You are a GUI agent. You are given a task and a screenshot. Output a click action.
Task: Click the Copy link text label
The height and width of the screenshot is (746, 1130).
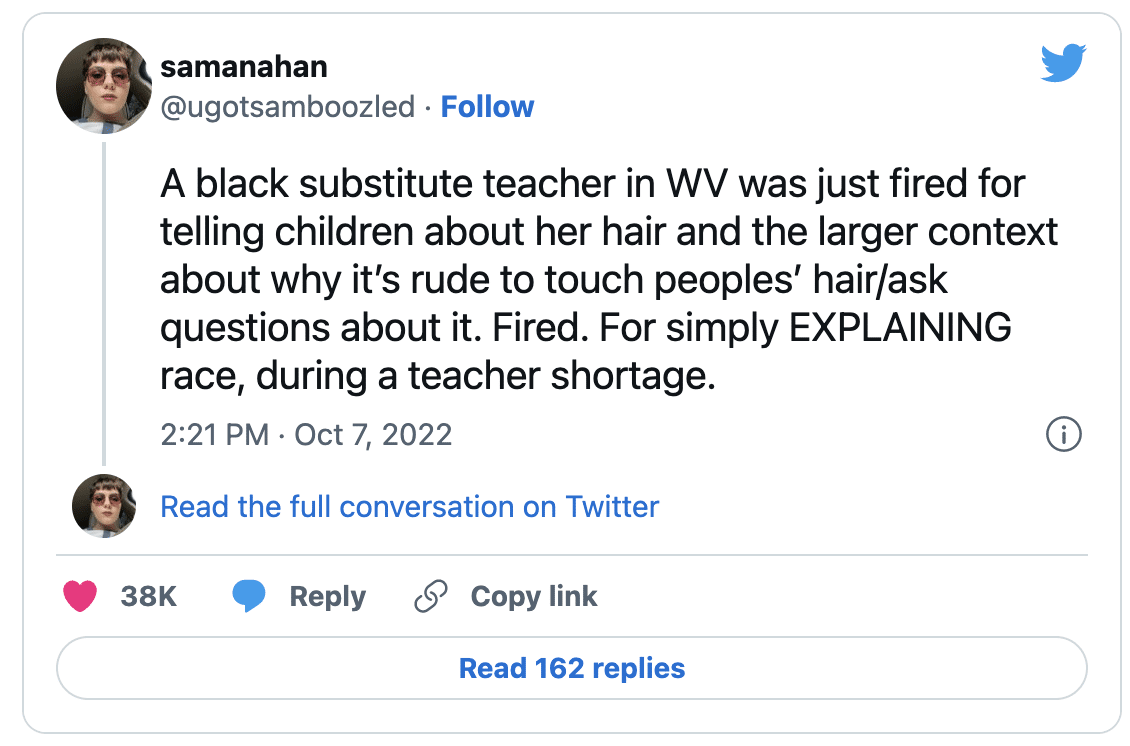(x=533, y=597)
